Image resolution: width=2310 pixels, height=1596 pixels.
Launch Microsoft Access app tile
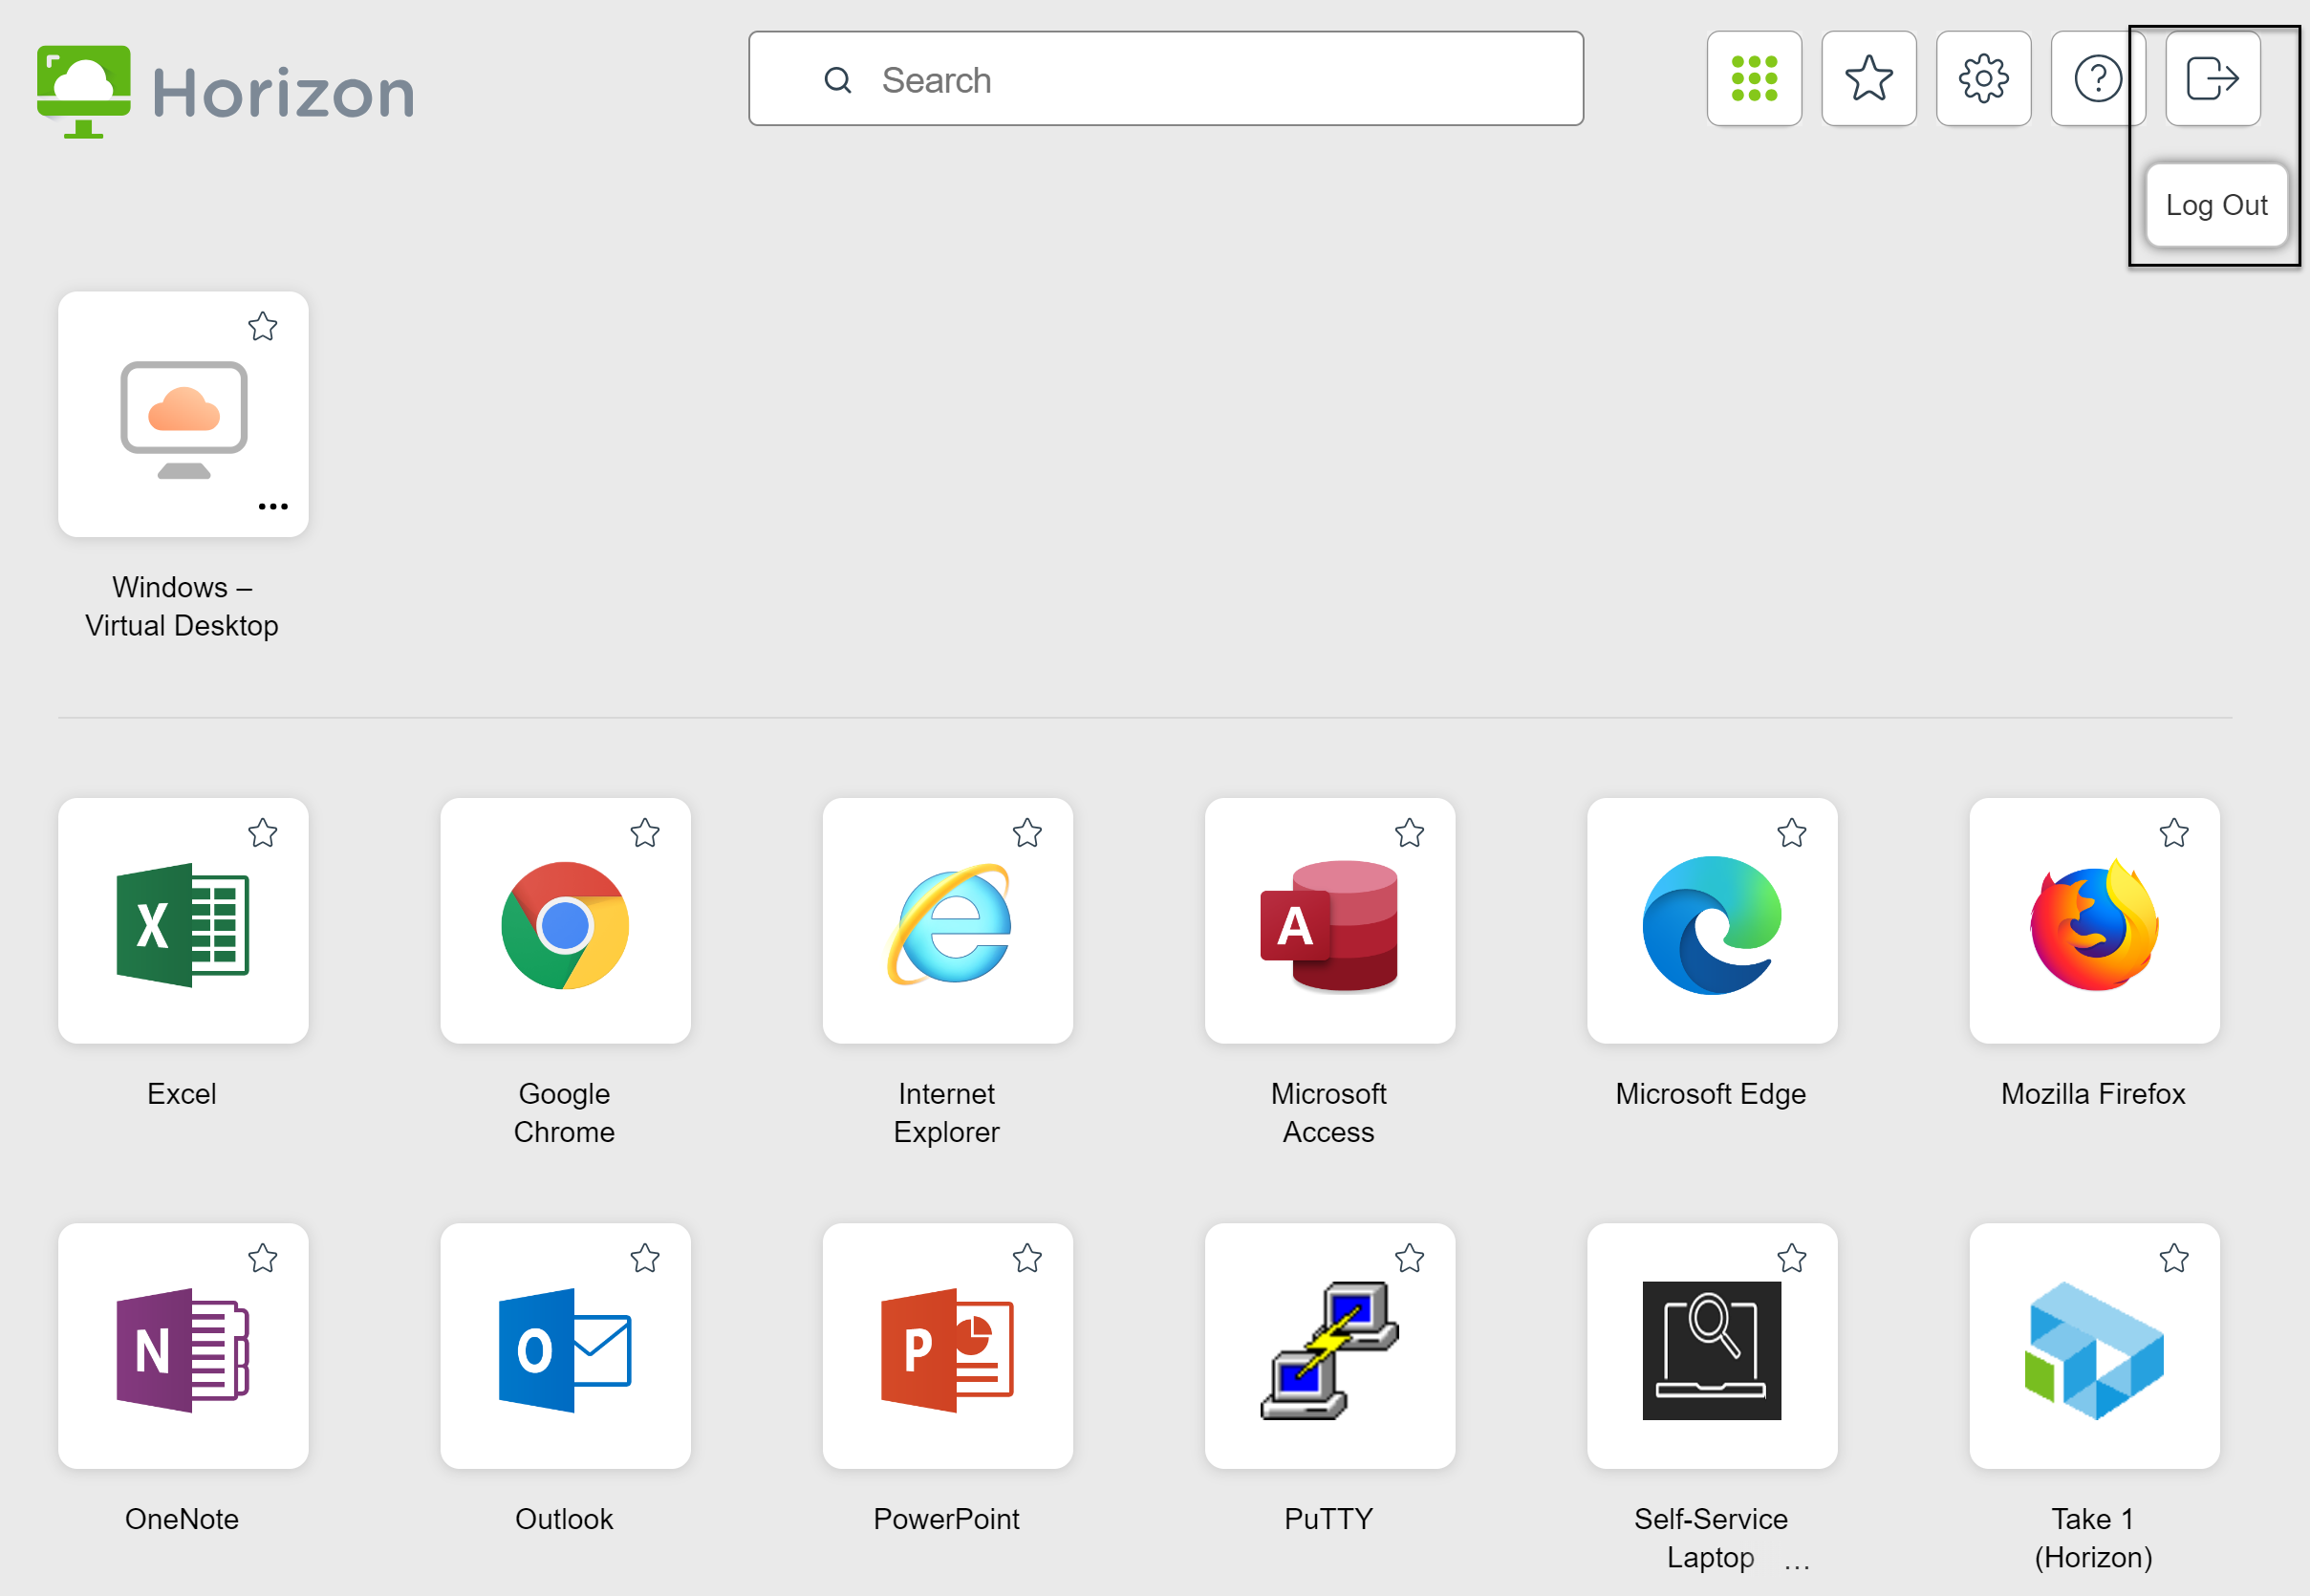click(1329, 921)
